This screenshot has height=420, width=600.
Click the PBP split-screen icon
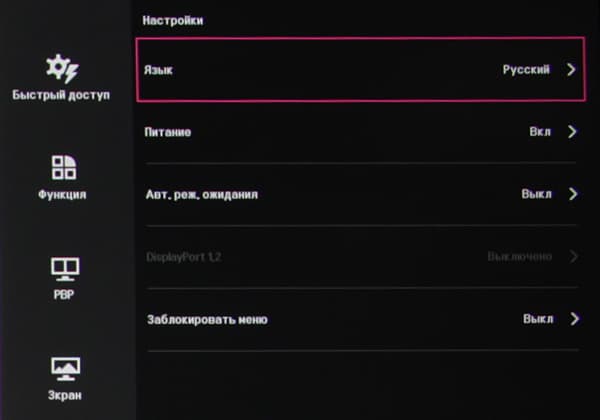point(65,268)
